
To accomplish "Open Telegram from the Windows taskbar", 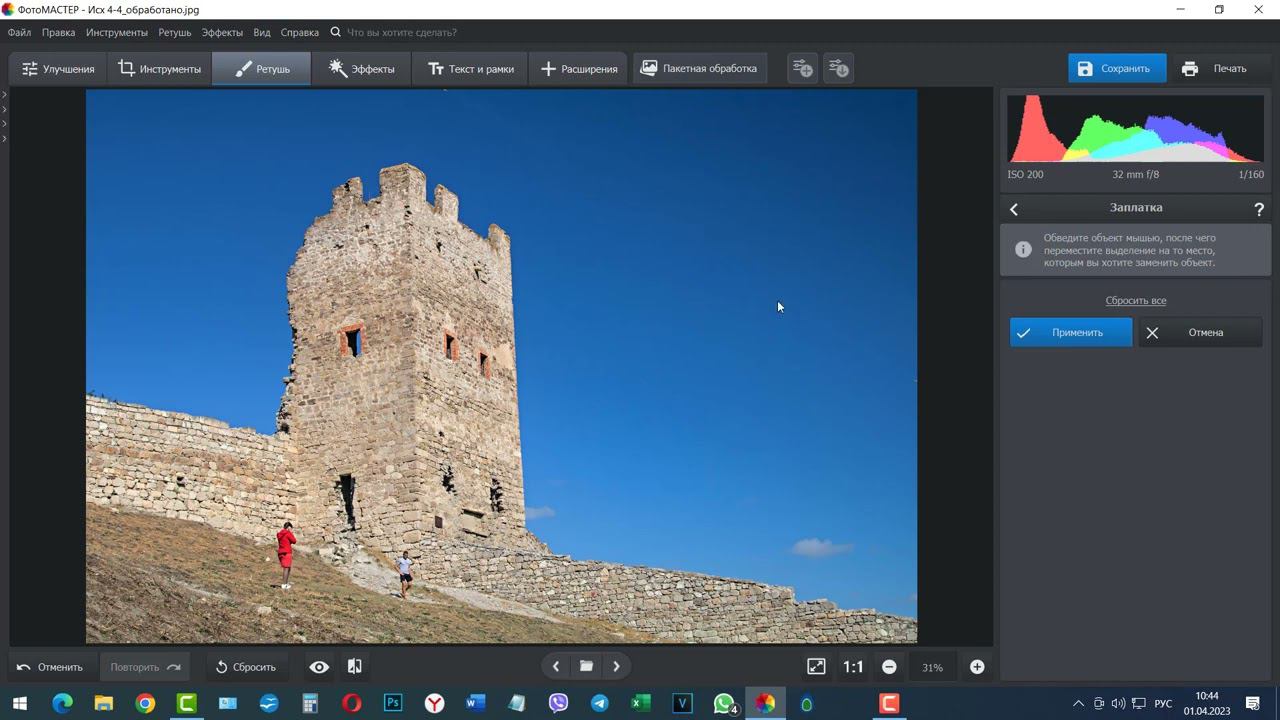I will (600, 704).
